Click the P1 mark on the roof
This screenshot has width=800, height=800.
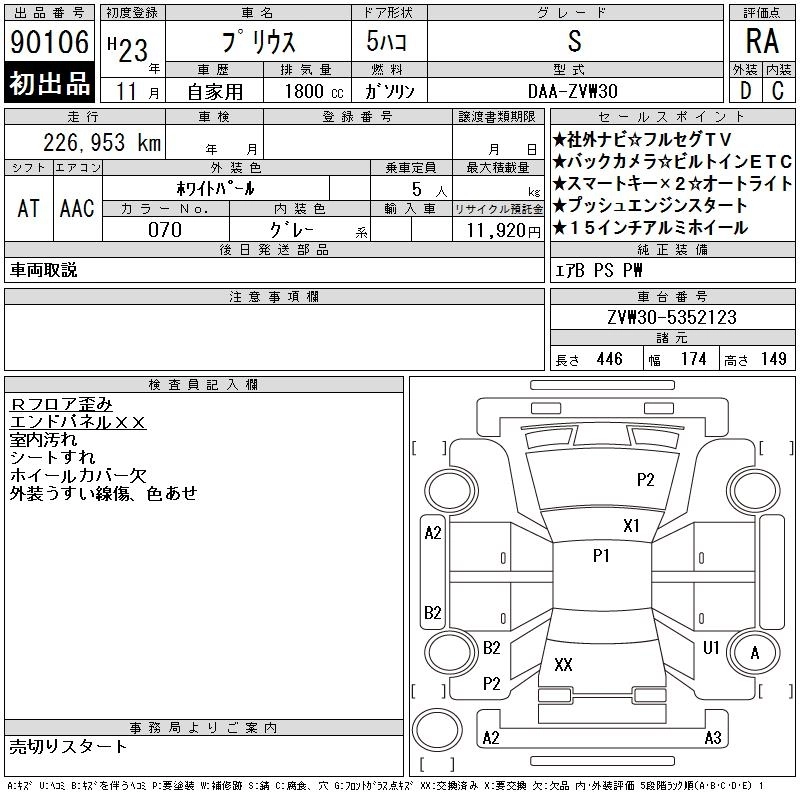pyautogui.click(x=601, y=555)
